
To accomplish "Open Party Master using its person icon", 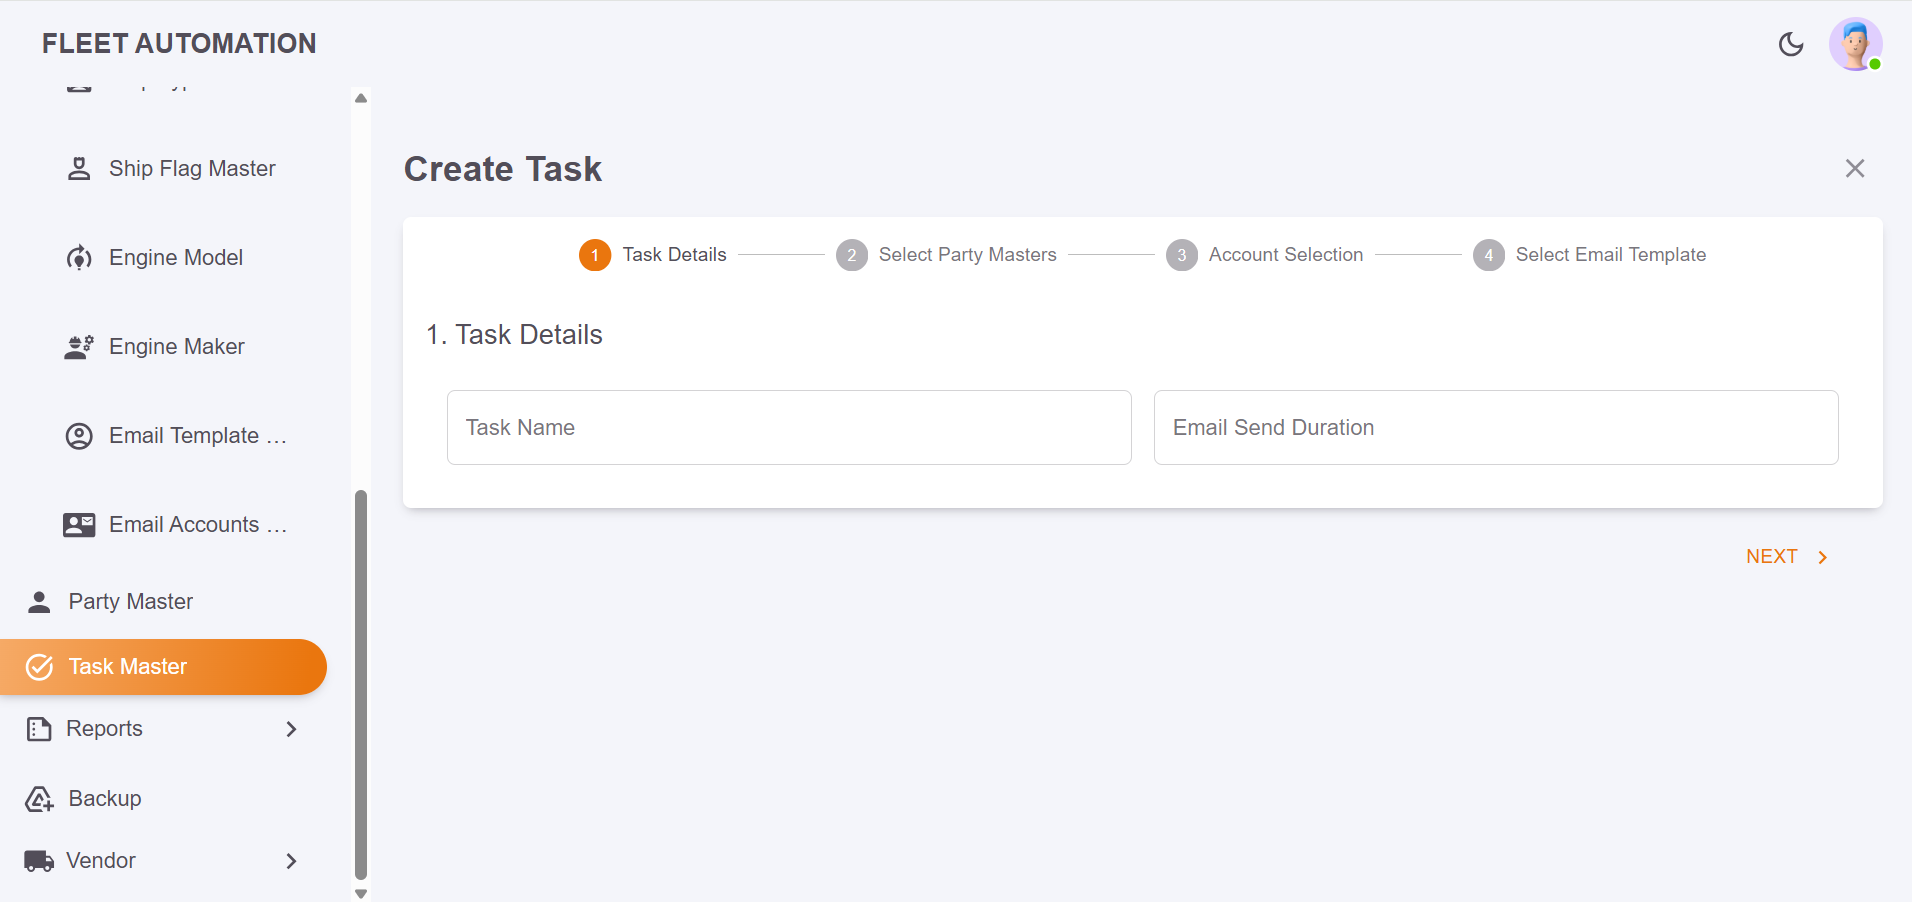I will click(x=38, y=601).
